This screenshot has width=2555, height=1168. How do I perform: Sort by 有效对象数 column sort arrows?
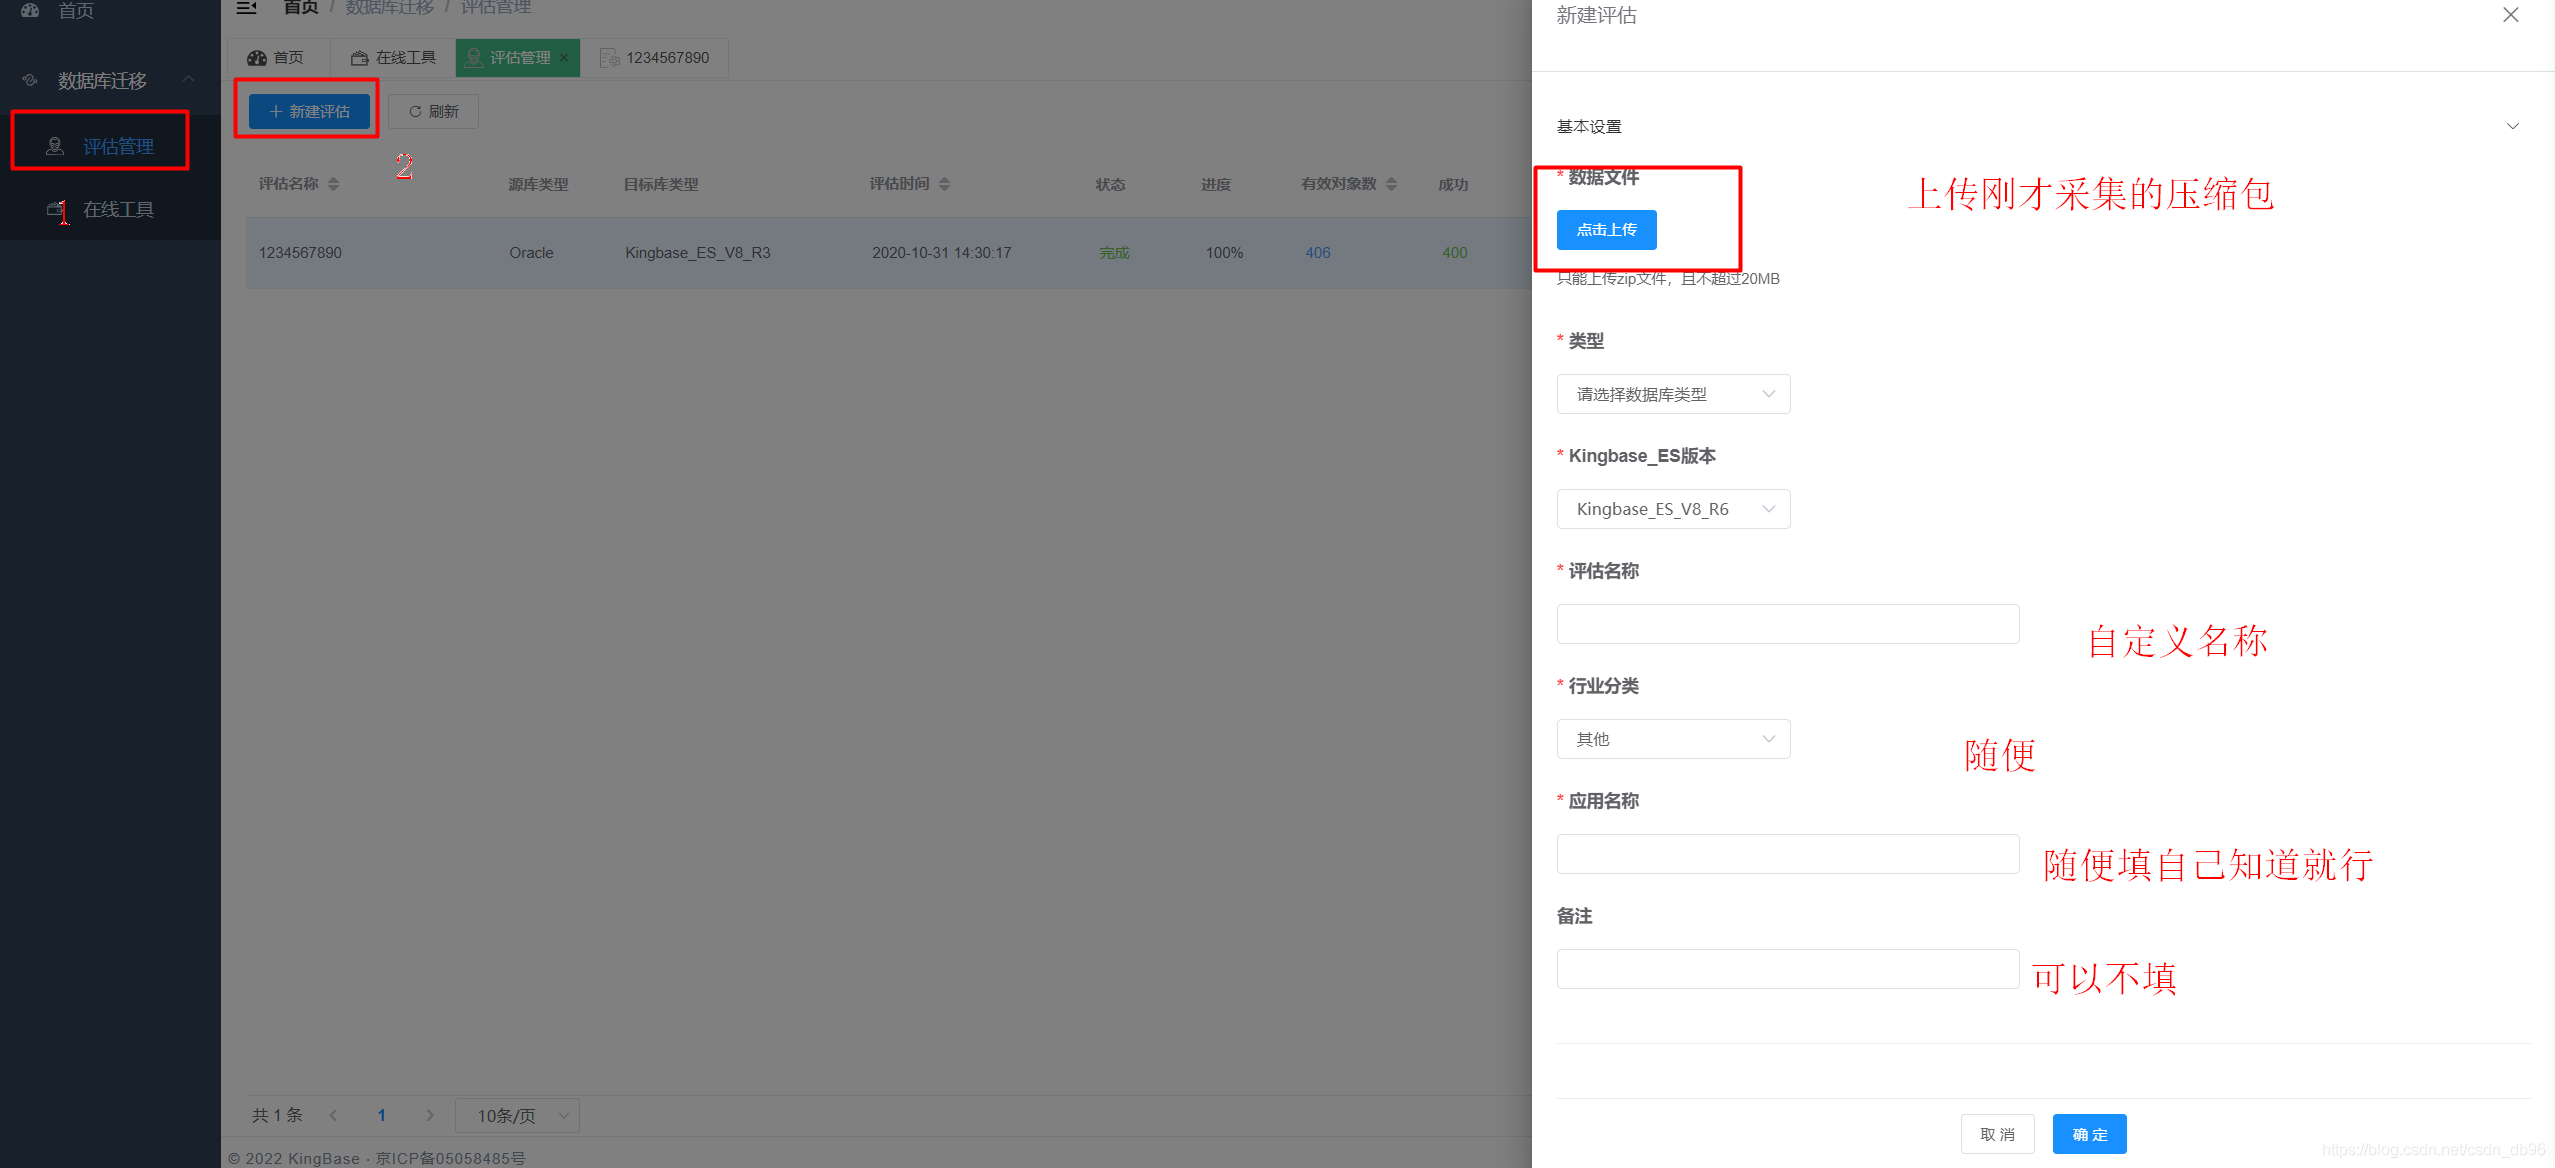click(x=1392, y=184)
